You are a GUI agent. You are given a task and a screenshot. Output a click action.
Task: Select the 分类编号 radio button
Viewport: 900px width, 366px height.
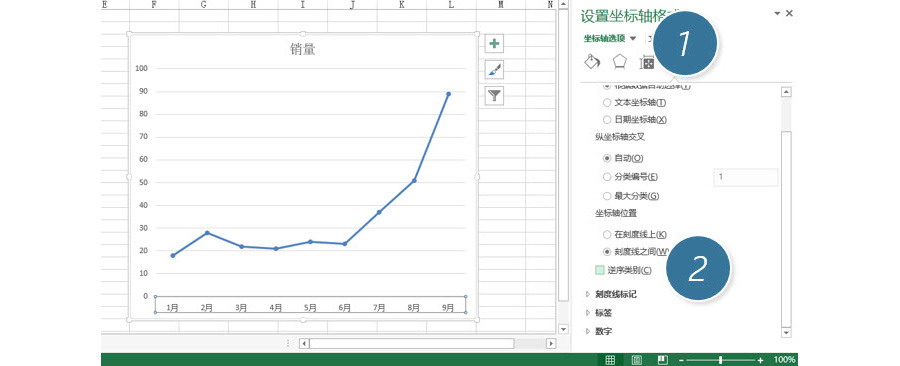point(607,177)
